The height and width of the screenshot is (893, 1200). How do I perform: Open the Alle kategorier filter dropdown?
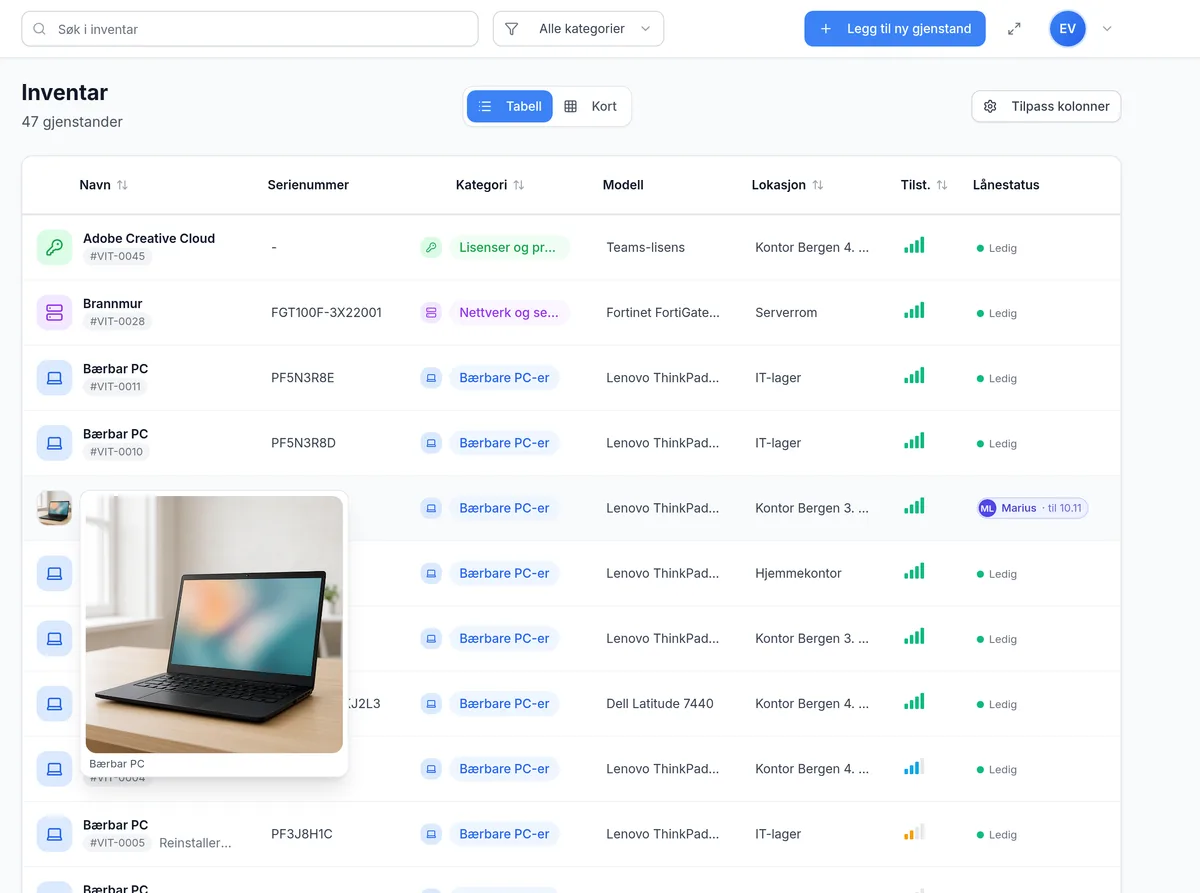pyautogui.click(x=578, y=29)
